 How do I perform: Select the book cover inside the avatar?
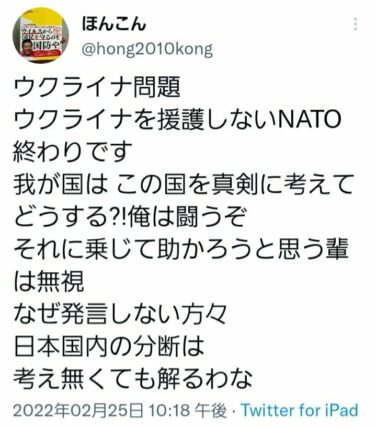(41, 37)
